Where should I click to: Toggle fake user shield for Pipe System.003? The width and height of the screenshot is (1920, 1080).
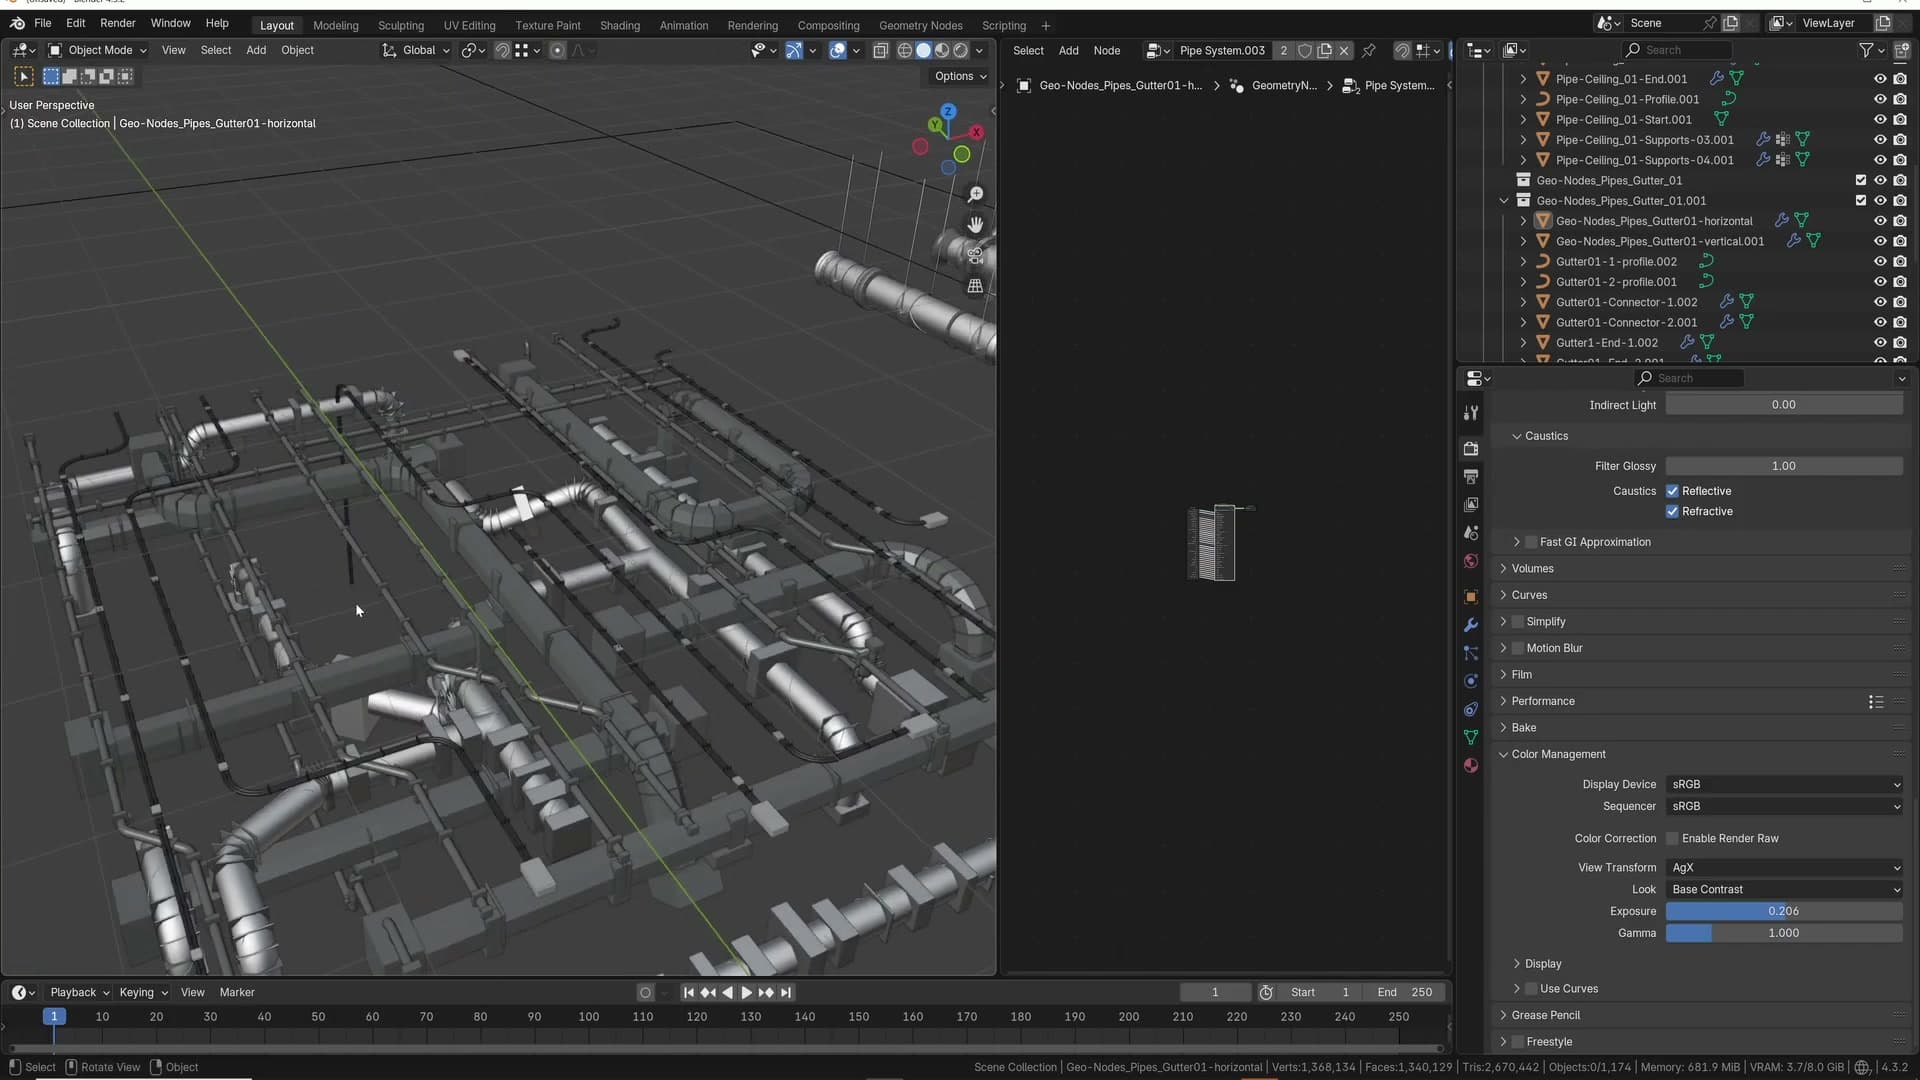[x=1305, y=50]
